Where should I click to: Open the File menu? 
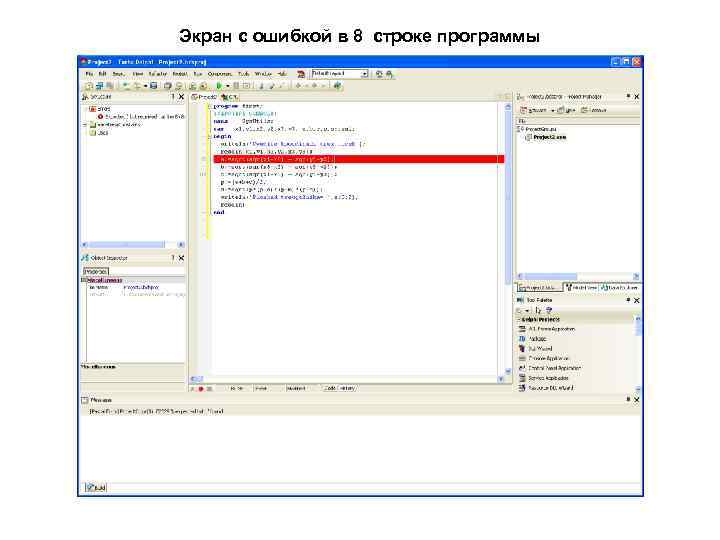coord(89,74)
